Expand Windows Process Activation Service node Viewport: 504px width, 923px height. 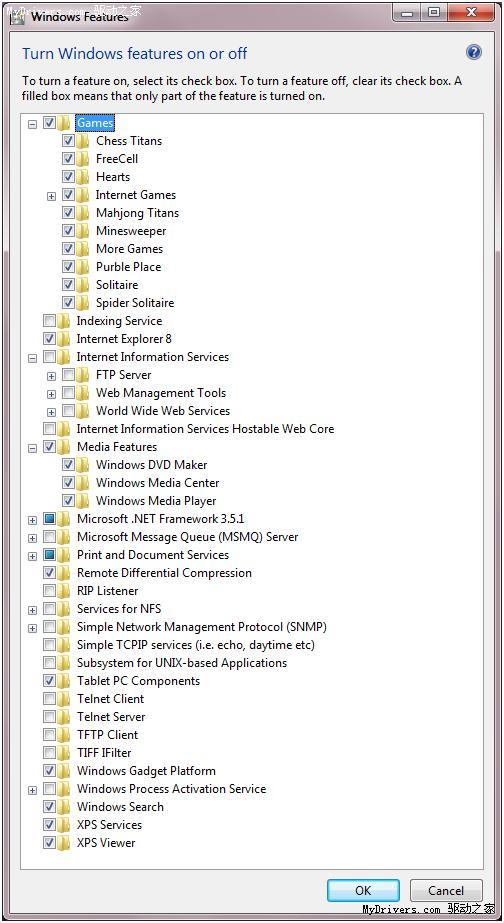click(32, 790)
